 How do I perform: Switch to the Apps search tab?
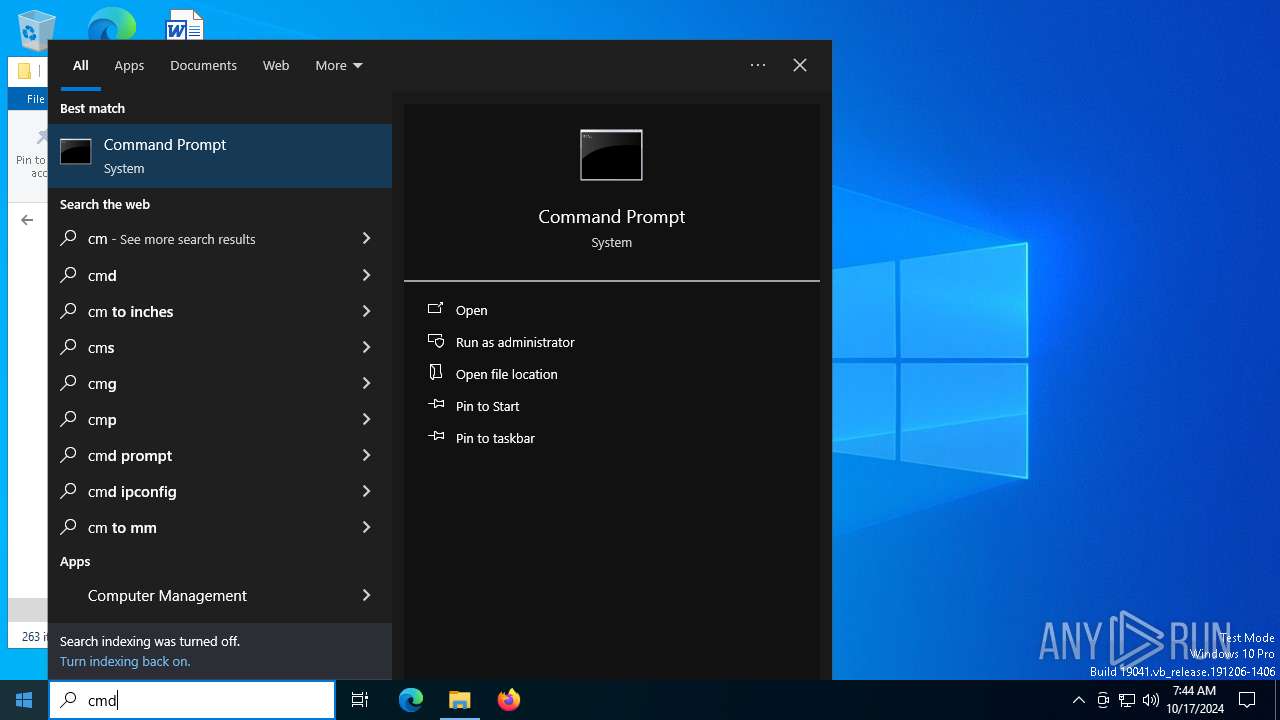pyautogui.click(x=129, y=65)
